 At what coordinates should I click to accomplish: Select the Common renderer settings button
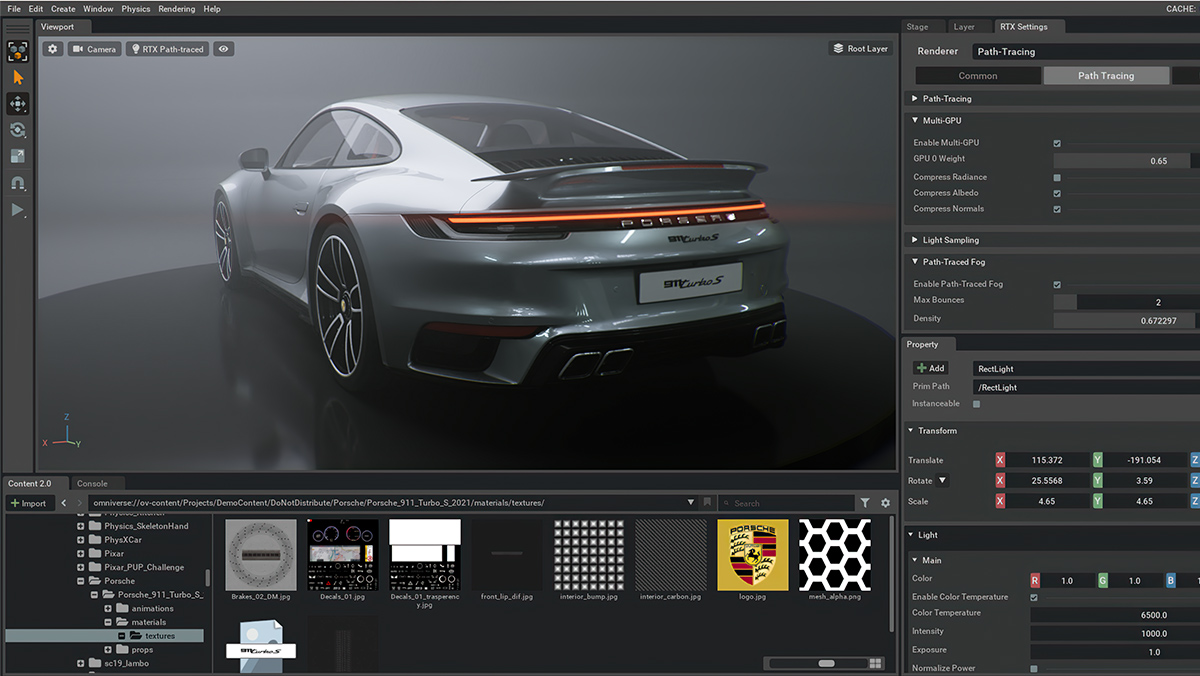pos(977,75)
